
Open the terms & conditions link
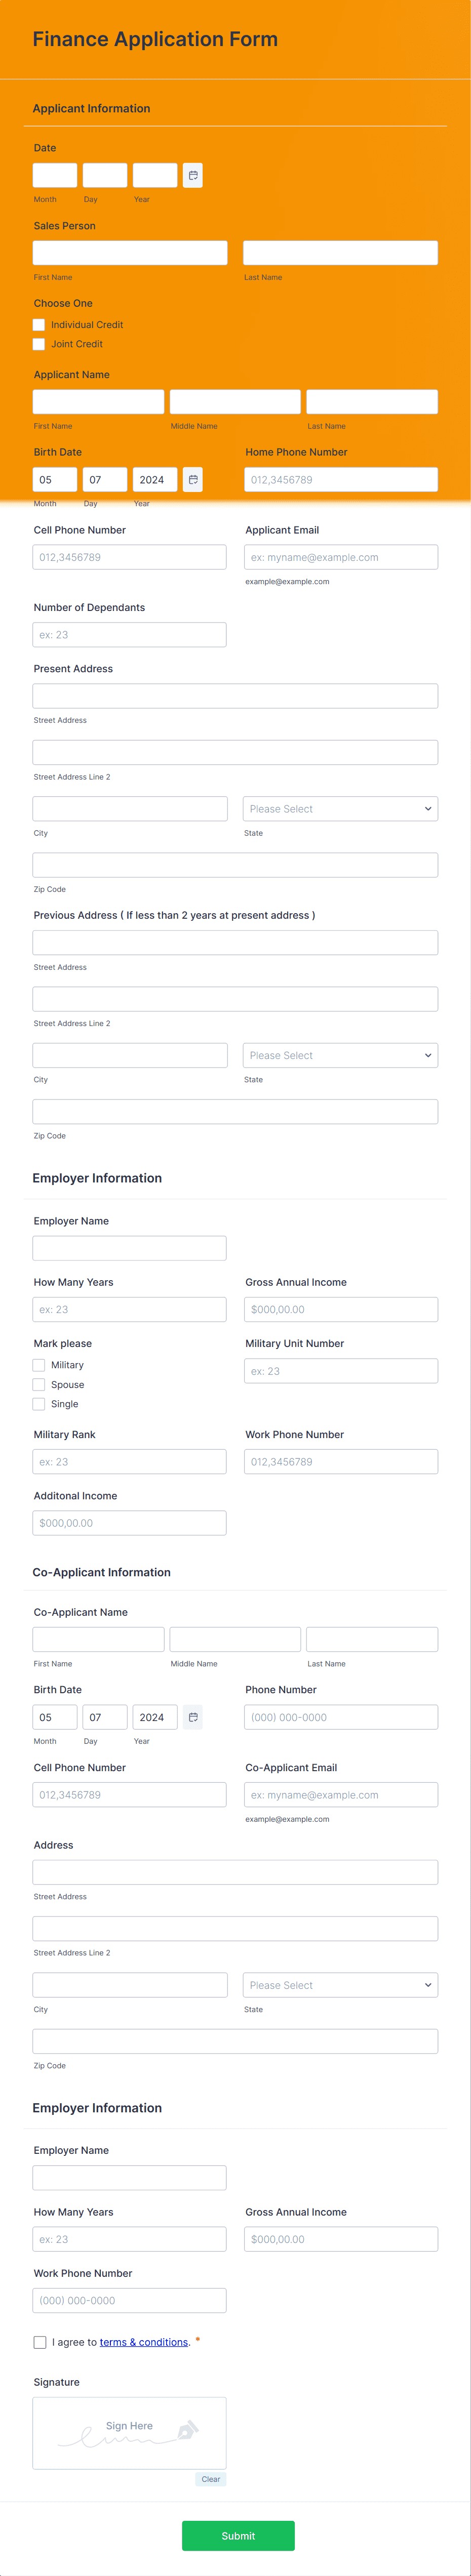click(144, 2342)
